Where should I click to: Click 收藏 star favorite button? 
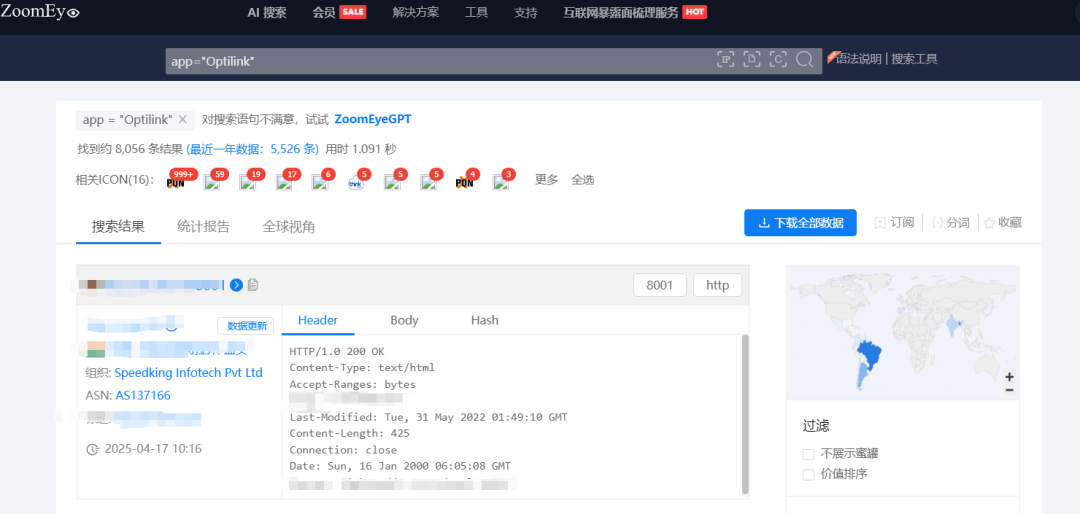click(1003, 223)
